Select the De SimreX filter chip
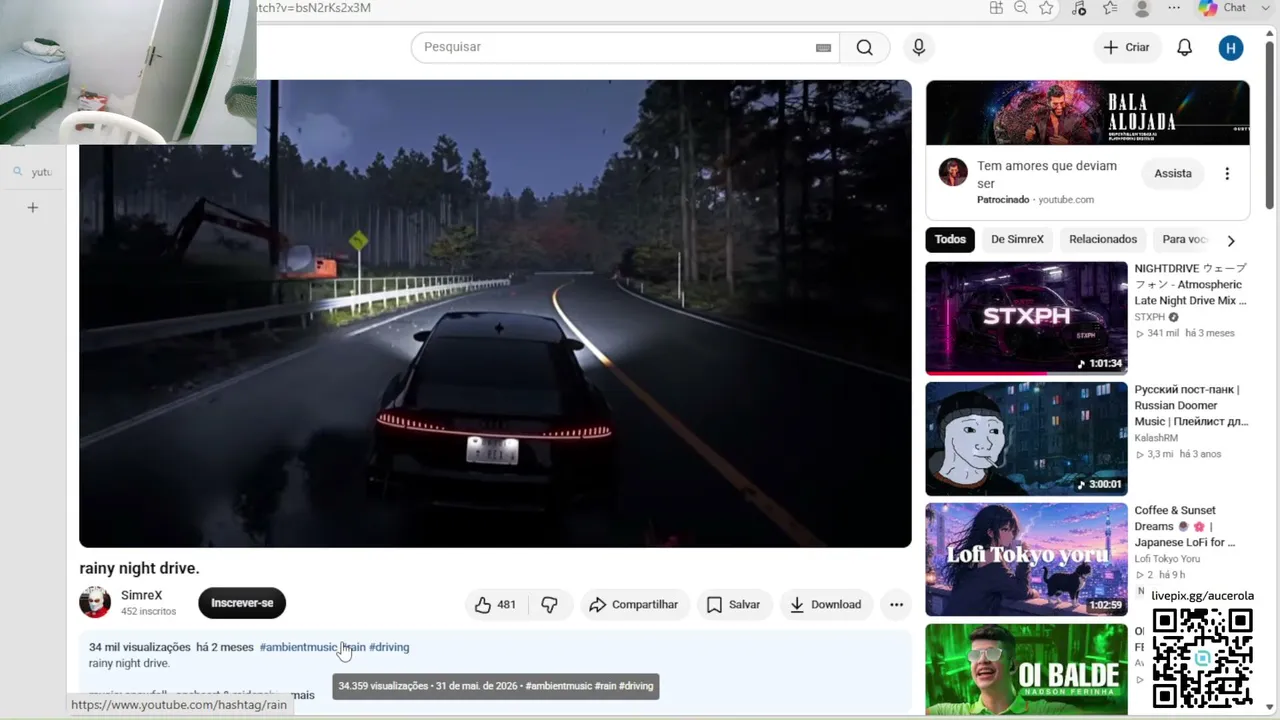The height and width of the screenshot is (720, 1280). point(1017,239)
